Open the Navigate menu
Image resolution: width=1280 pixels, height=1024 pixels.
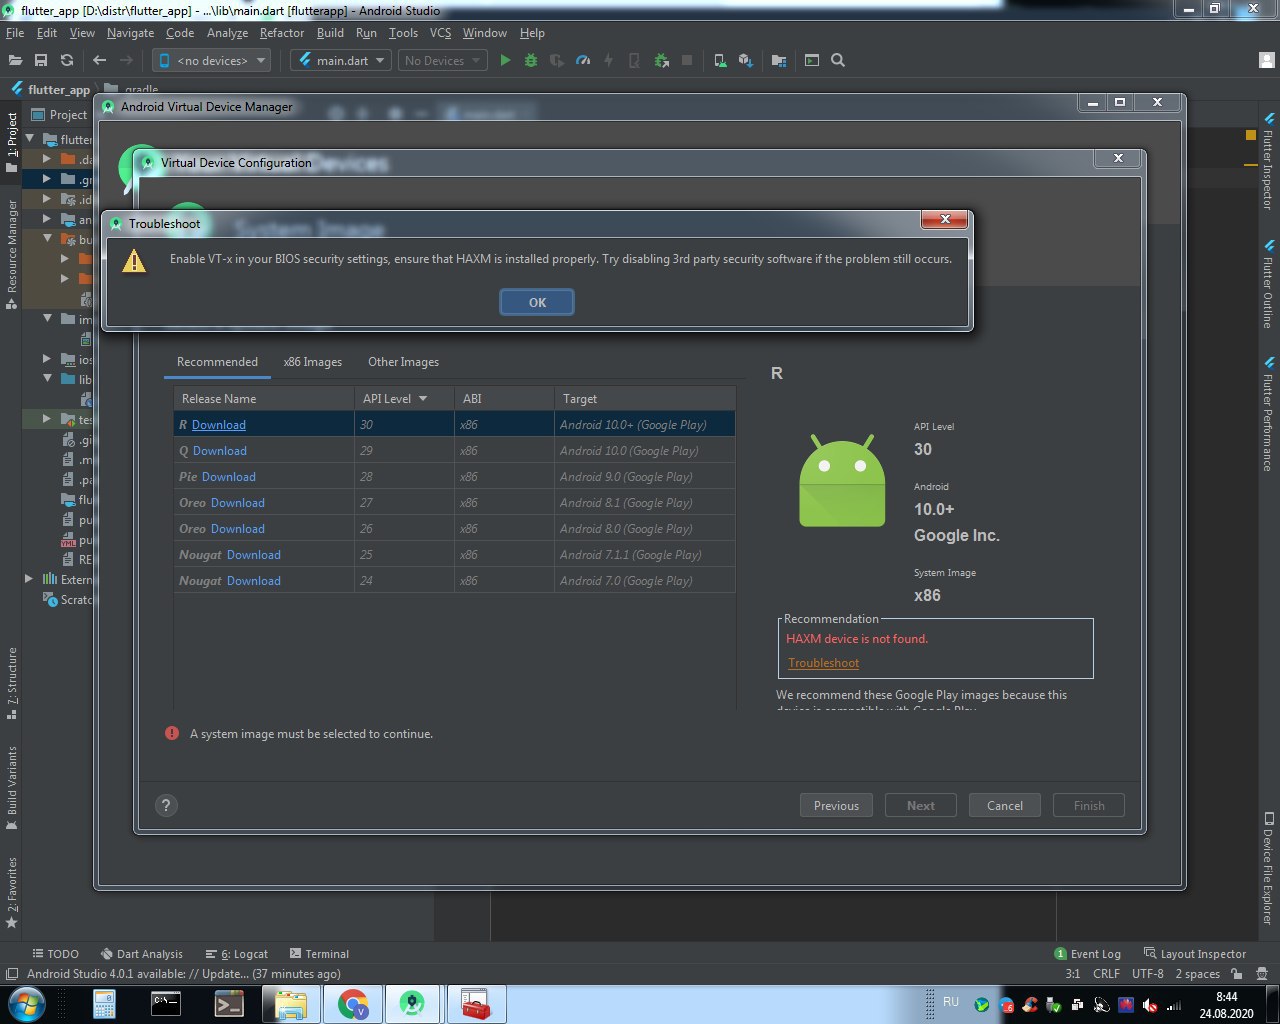(x=130, y=33)
